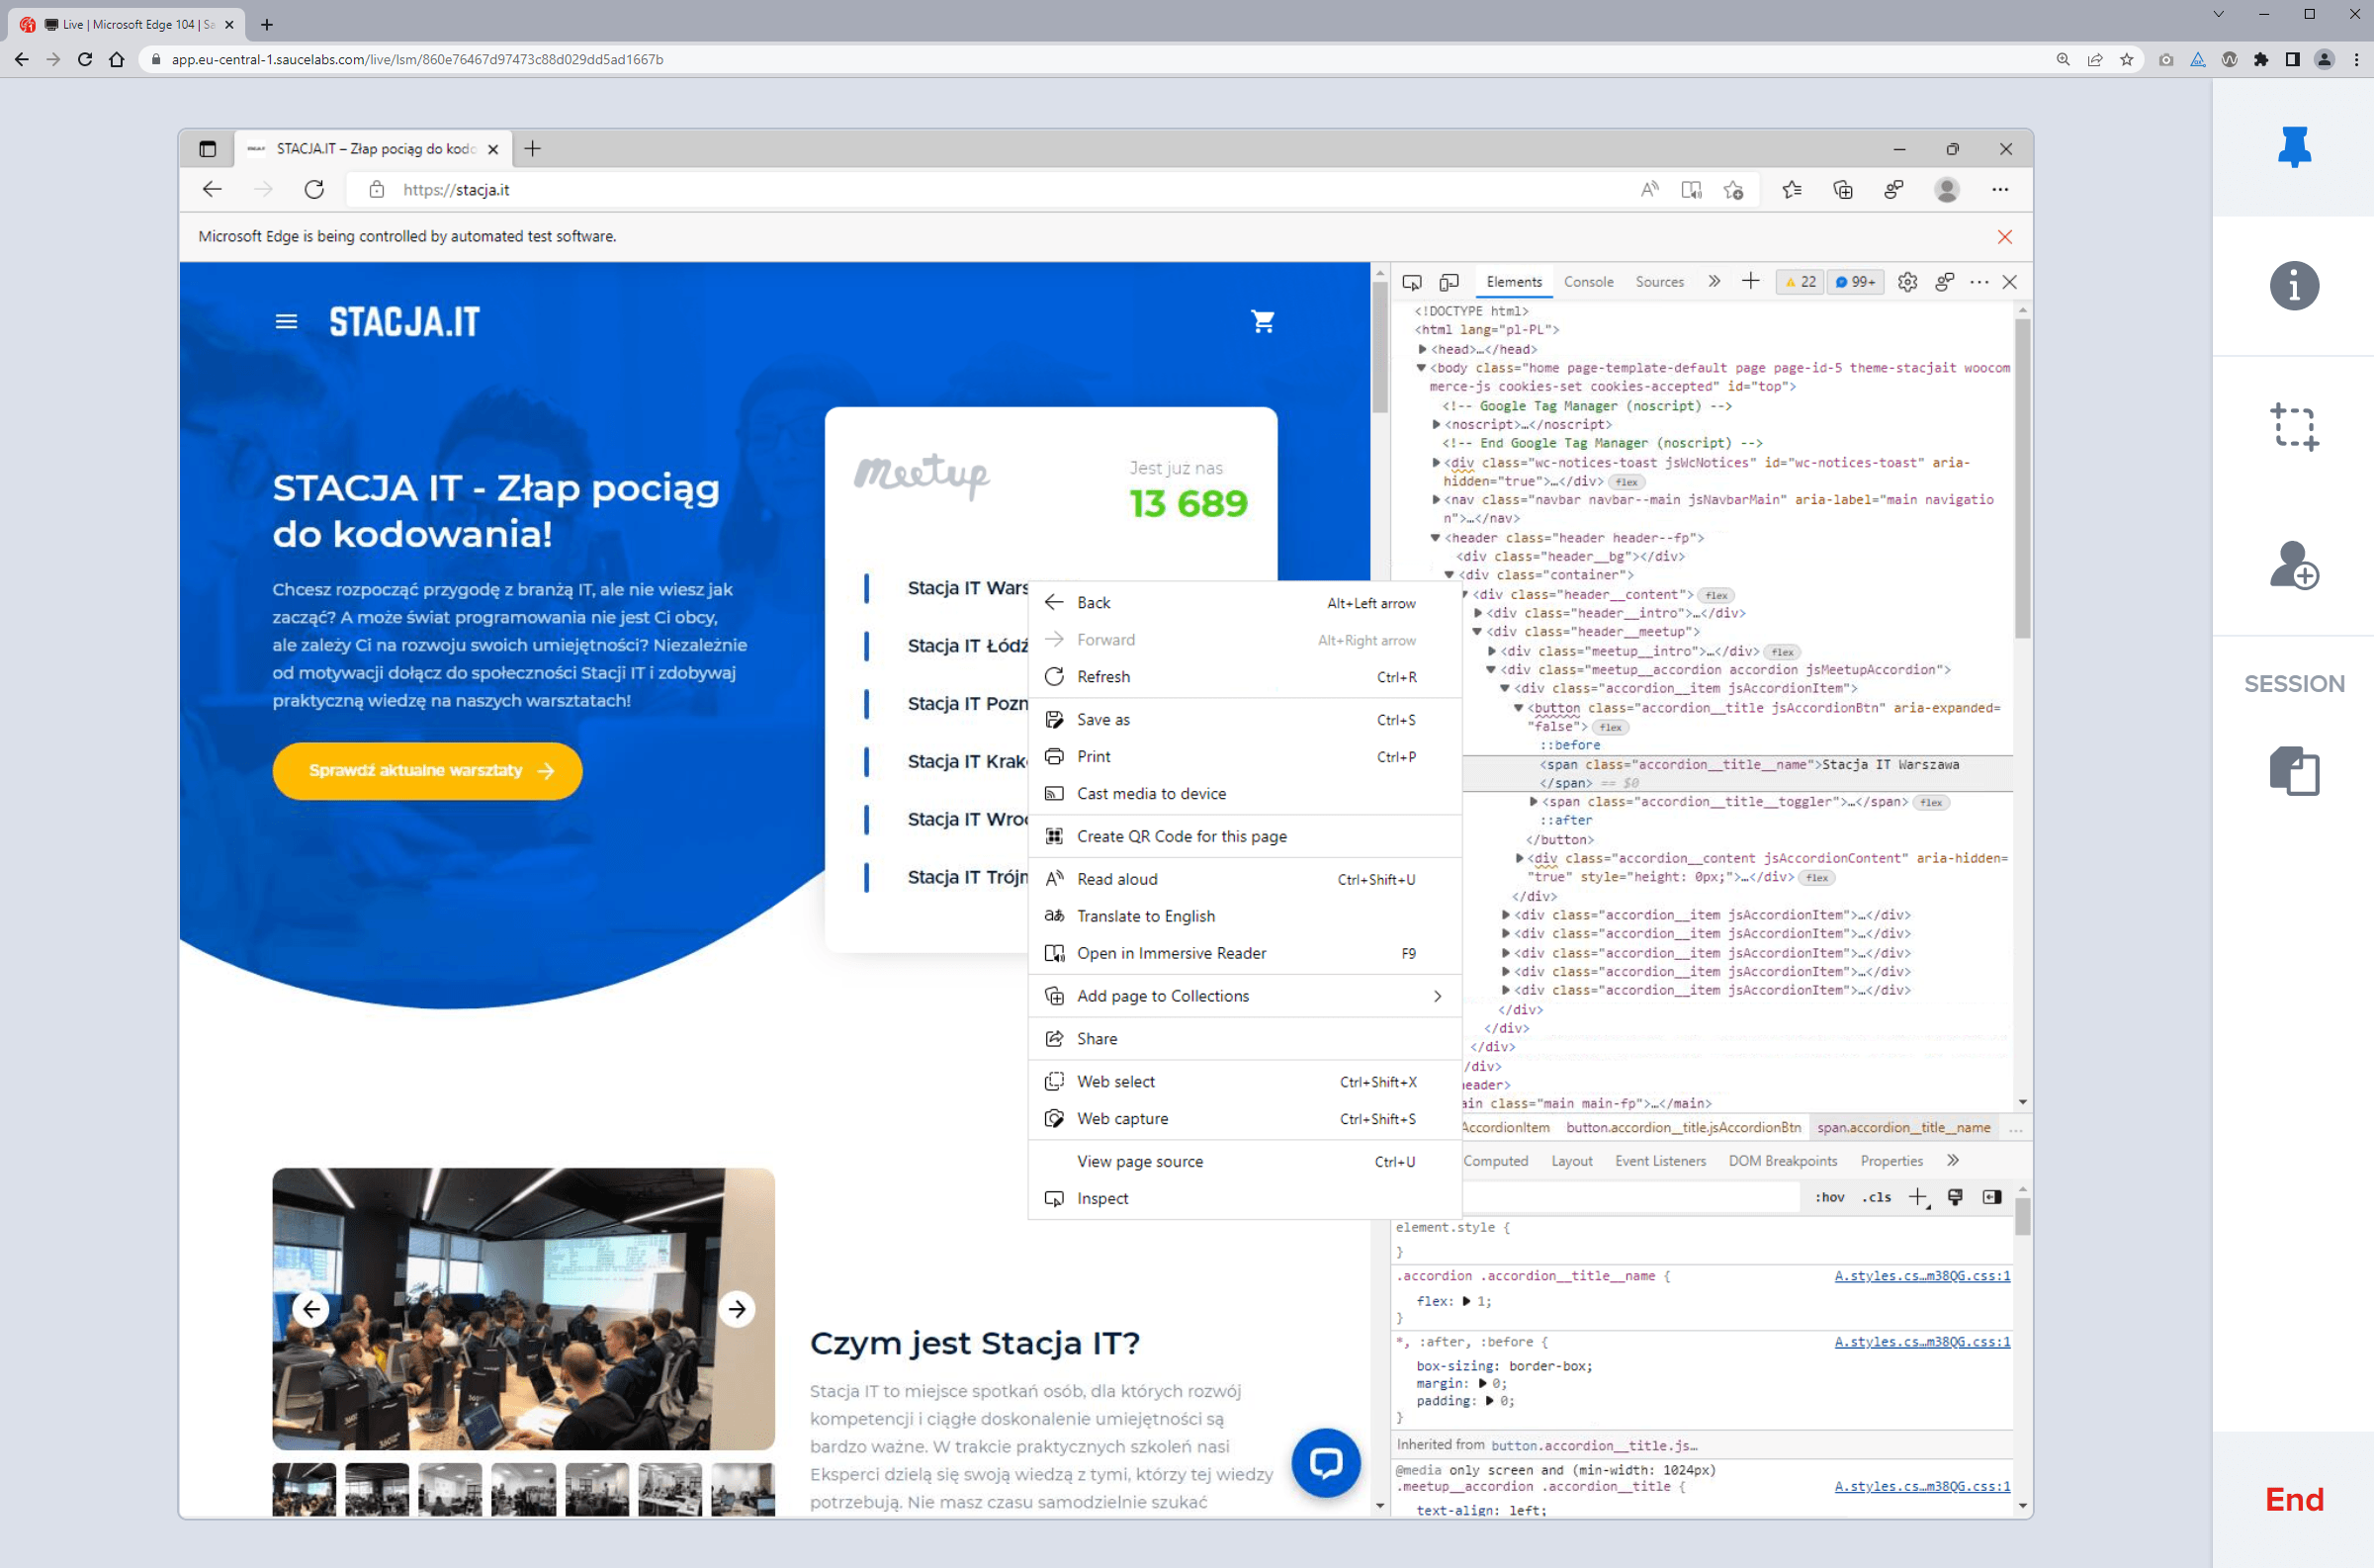The image size is (2374, 1568).
Task: Toggle the :hov element state button
Action: 1830,1197
